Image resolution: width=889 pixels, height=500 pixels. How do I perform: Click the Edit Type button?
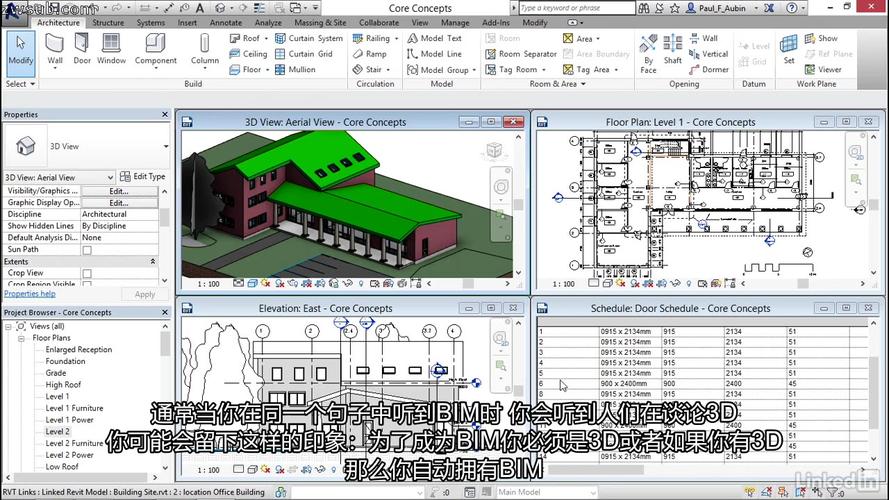[143, 177]
